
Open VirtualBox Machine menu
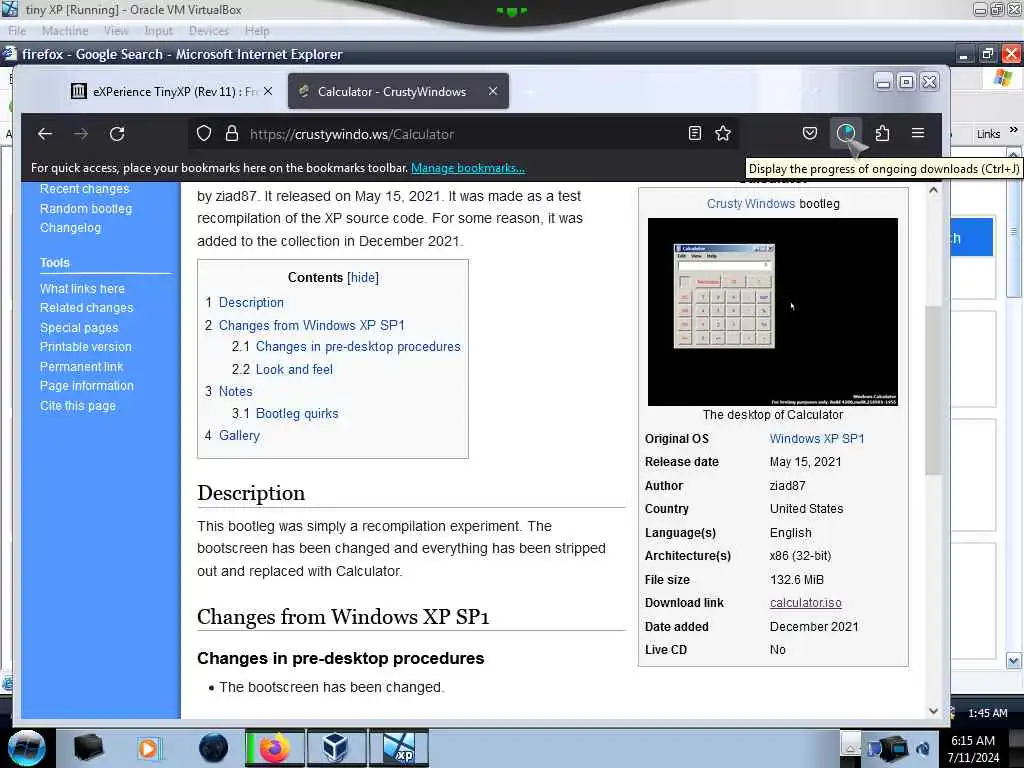coord(65,31)
